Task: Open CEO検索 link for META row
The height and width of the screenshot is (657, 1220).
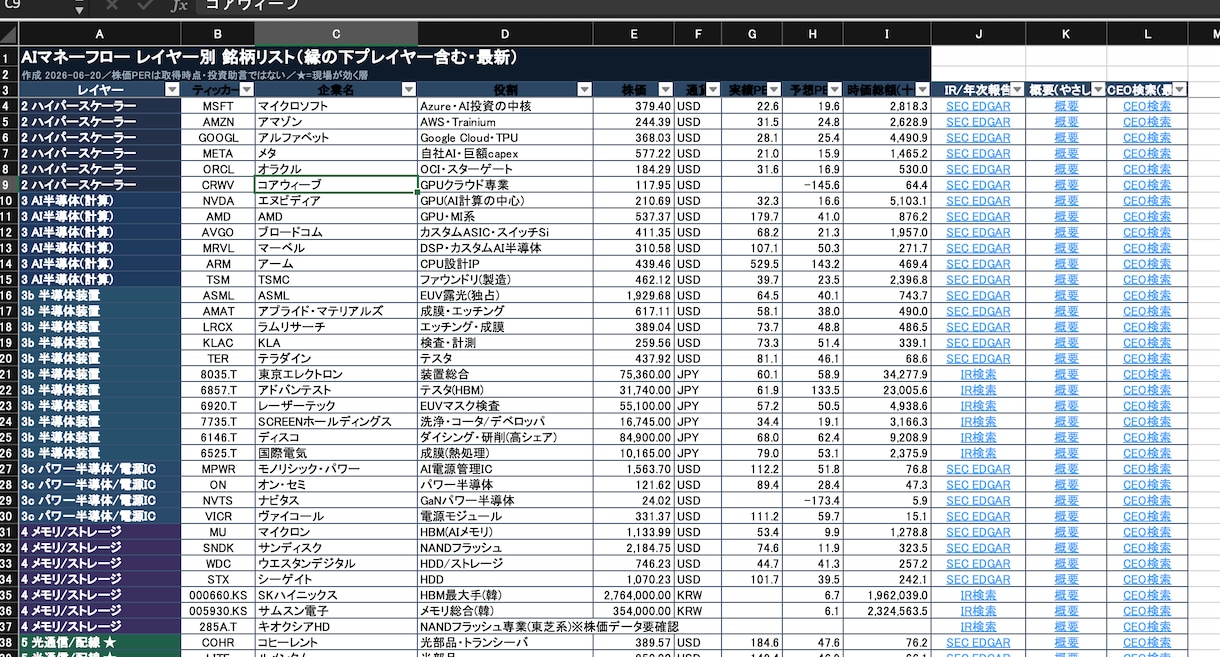Action: pos(1147,154)
